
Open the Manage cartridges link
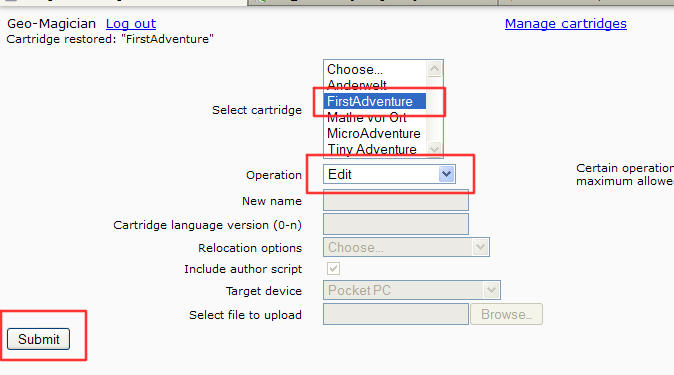[566, 24]
